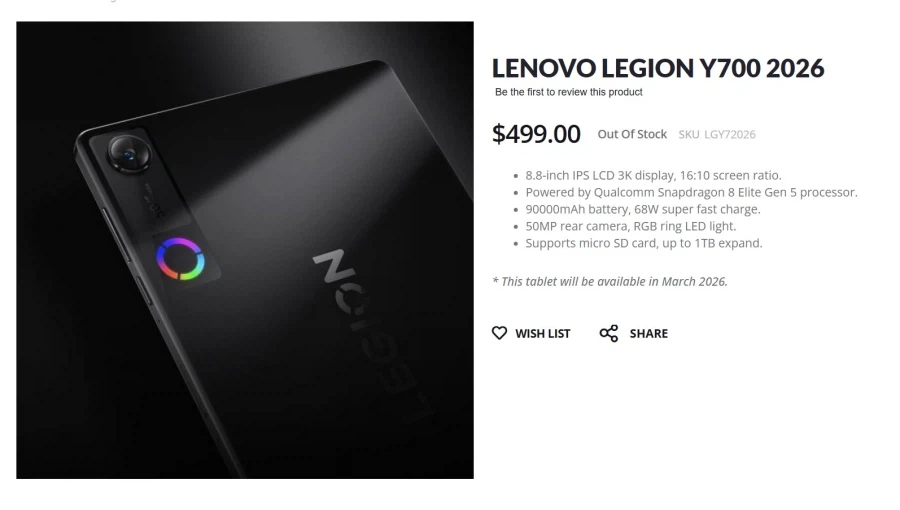Click the Out Of Stock status label

[632, 134]
